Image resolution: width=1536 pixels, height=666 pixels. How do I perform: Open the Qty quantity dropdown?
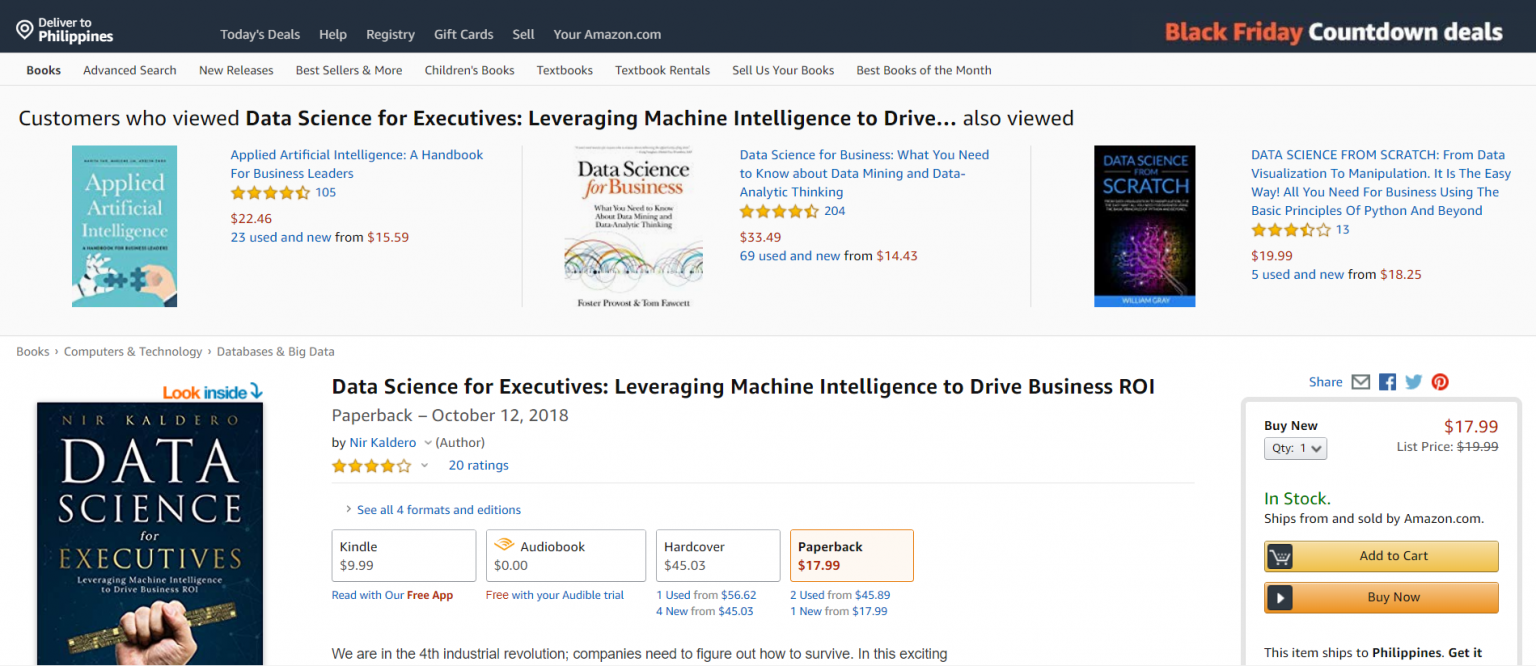tap(1295, 449)
